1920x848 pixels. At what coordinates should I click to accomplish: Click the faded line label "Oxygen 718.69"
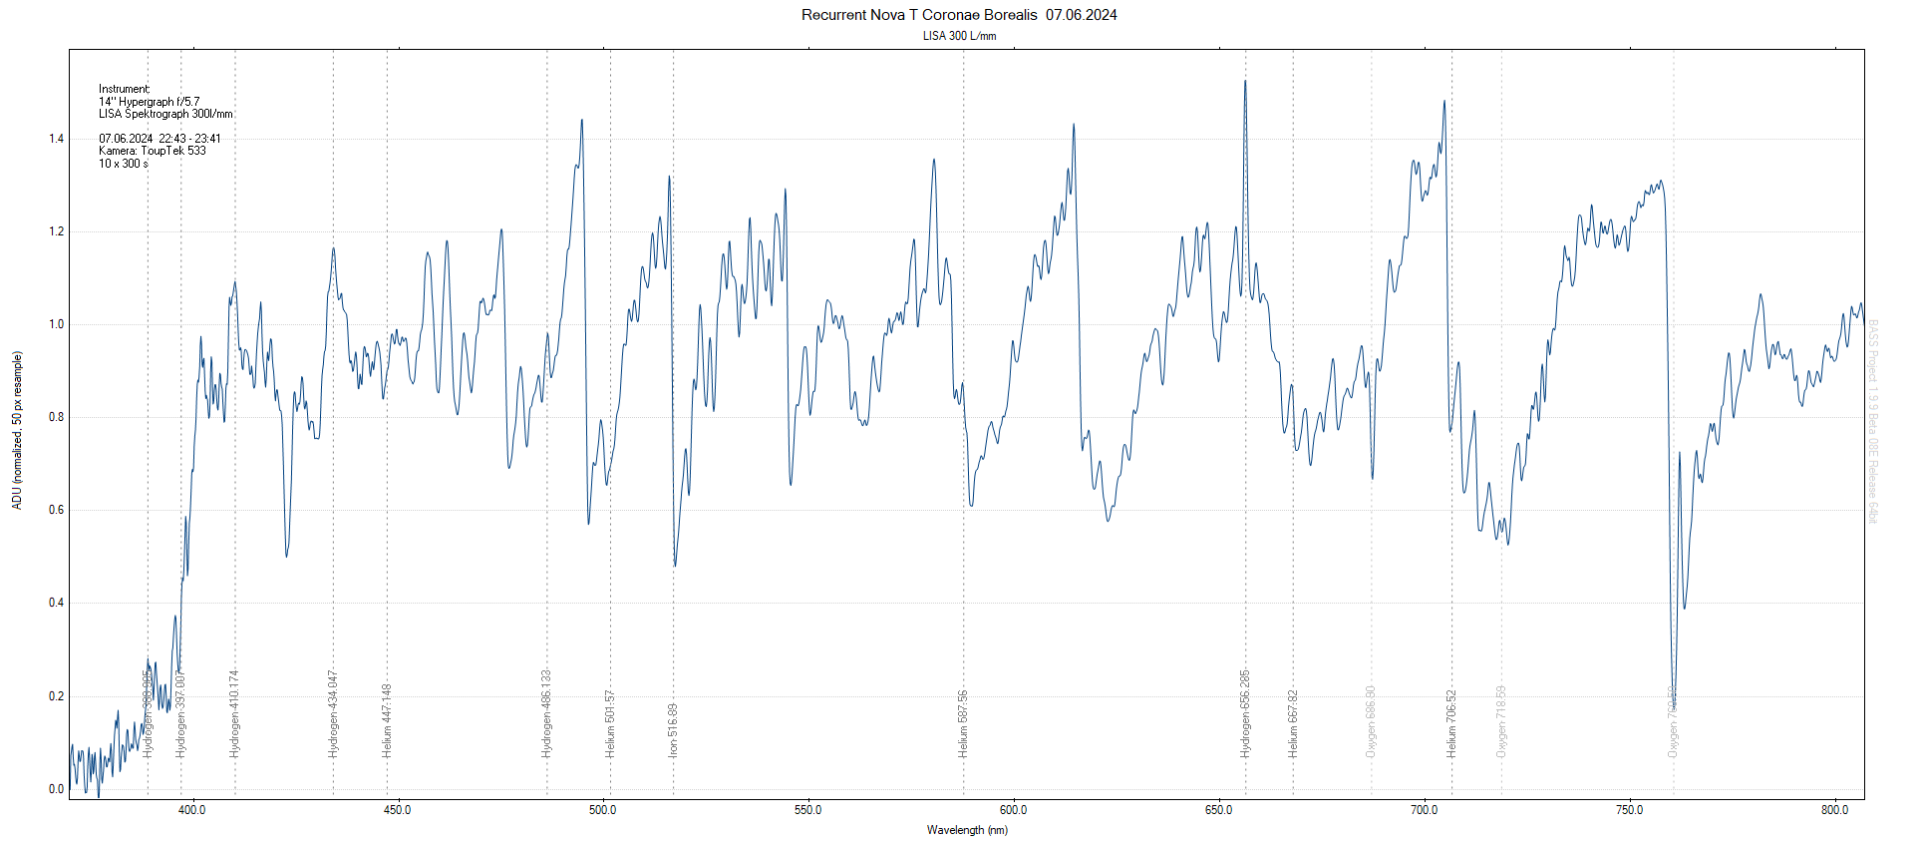(x=1501, y=722)
